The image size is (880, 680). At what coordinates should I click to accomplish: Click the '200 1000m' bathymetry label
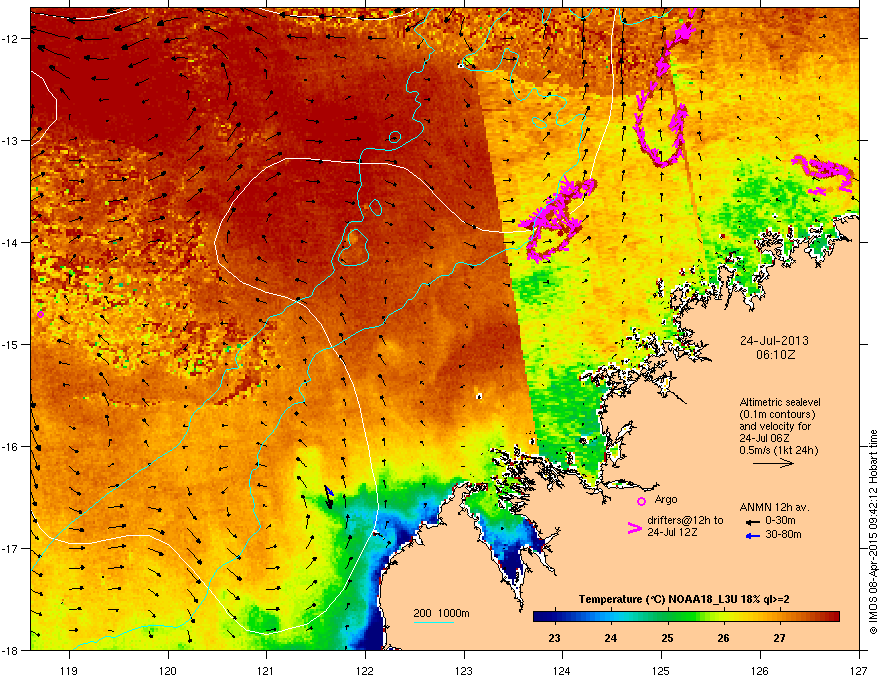coord(441,613)
